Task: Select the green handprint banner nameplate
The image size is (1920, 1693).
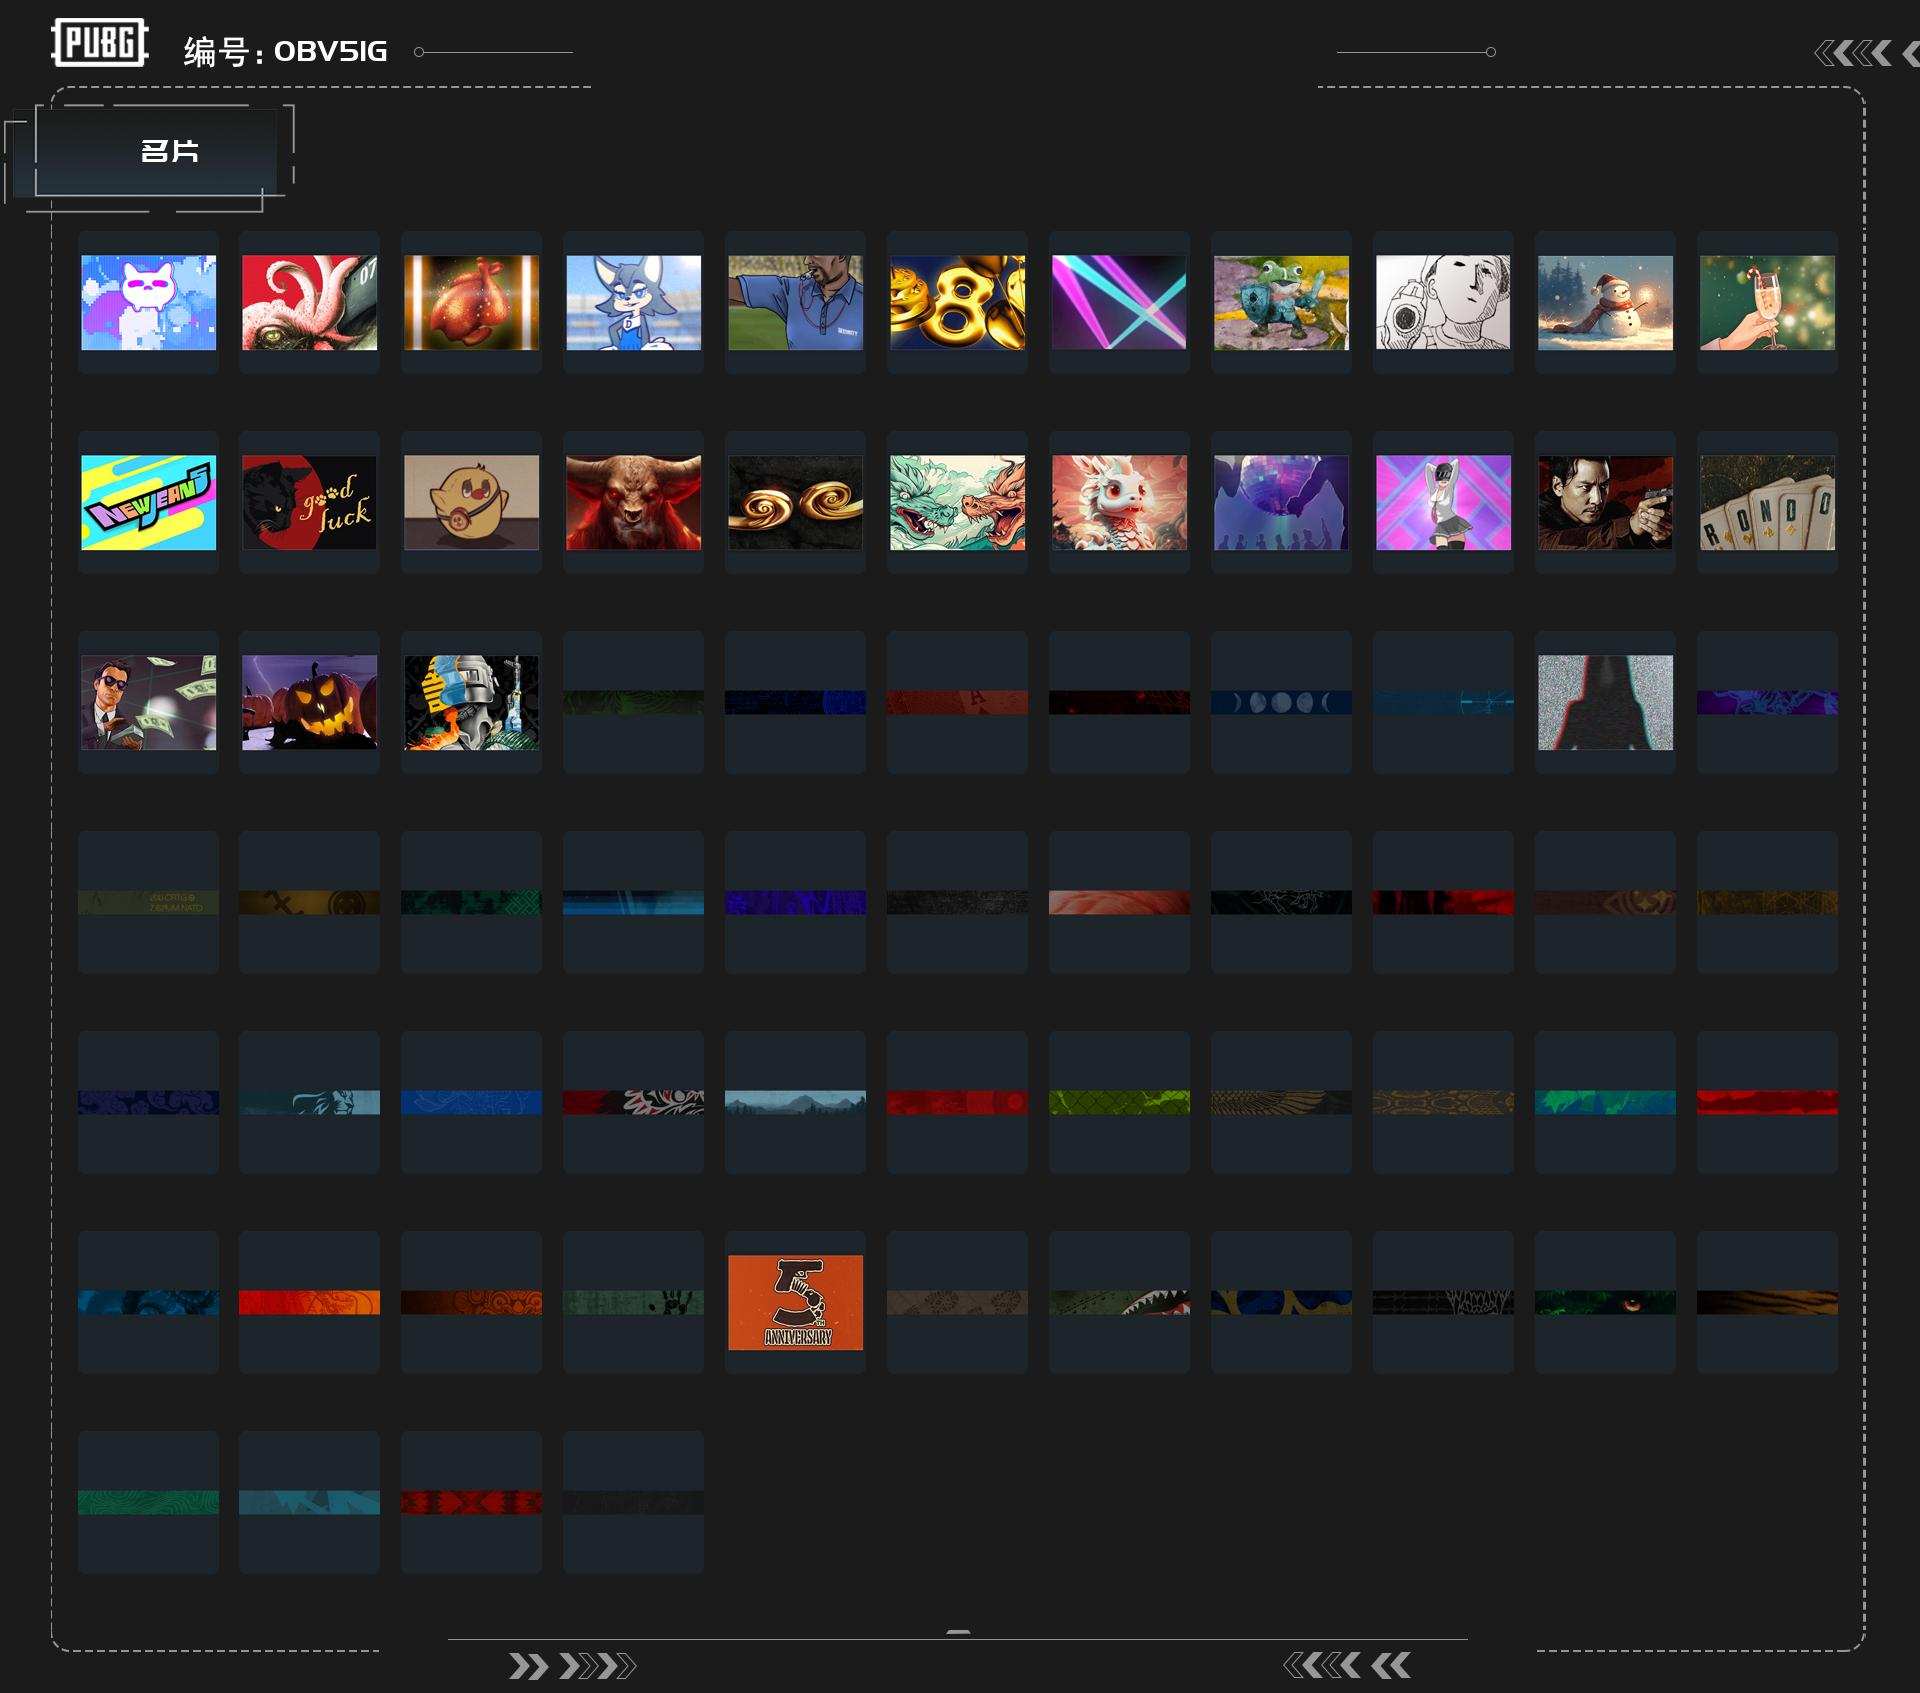Action: (634, 1303)
